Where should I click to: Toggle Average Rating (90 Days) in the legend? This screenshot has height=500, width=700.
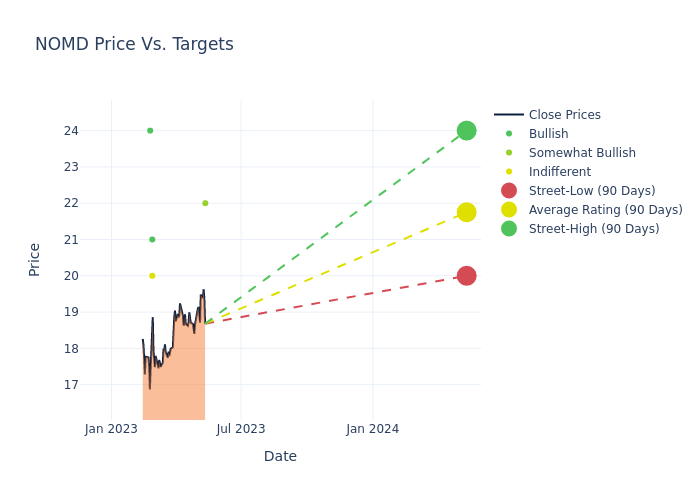coord(605,210)
